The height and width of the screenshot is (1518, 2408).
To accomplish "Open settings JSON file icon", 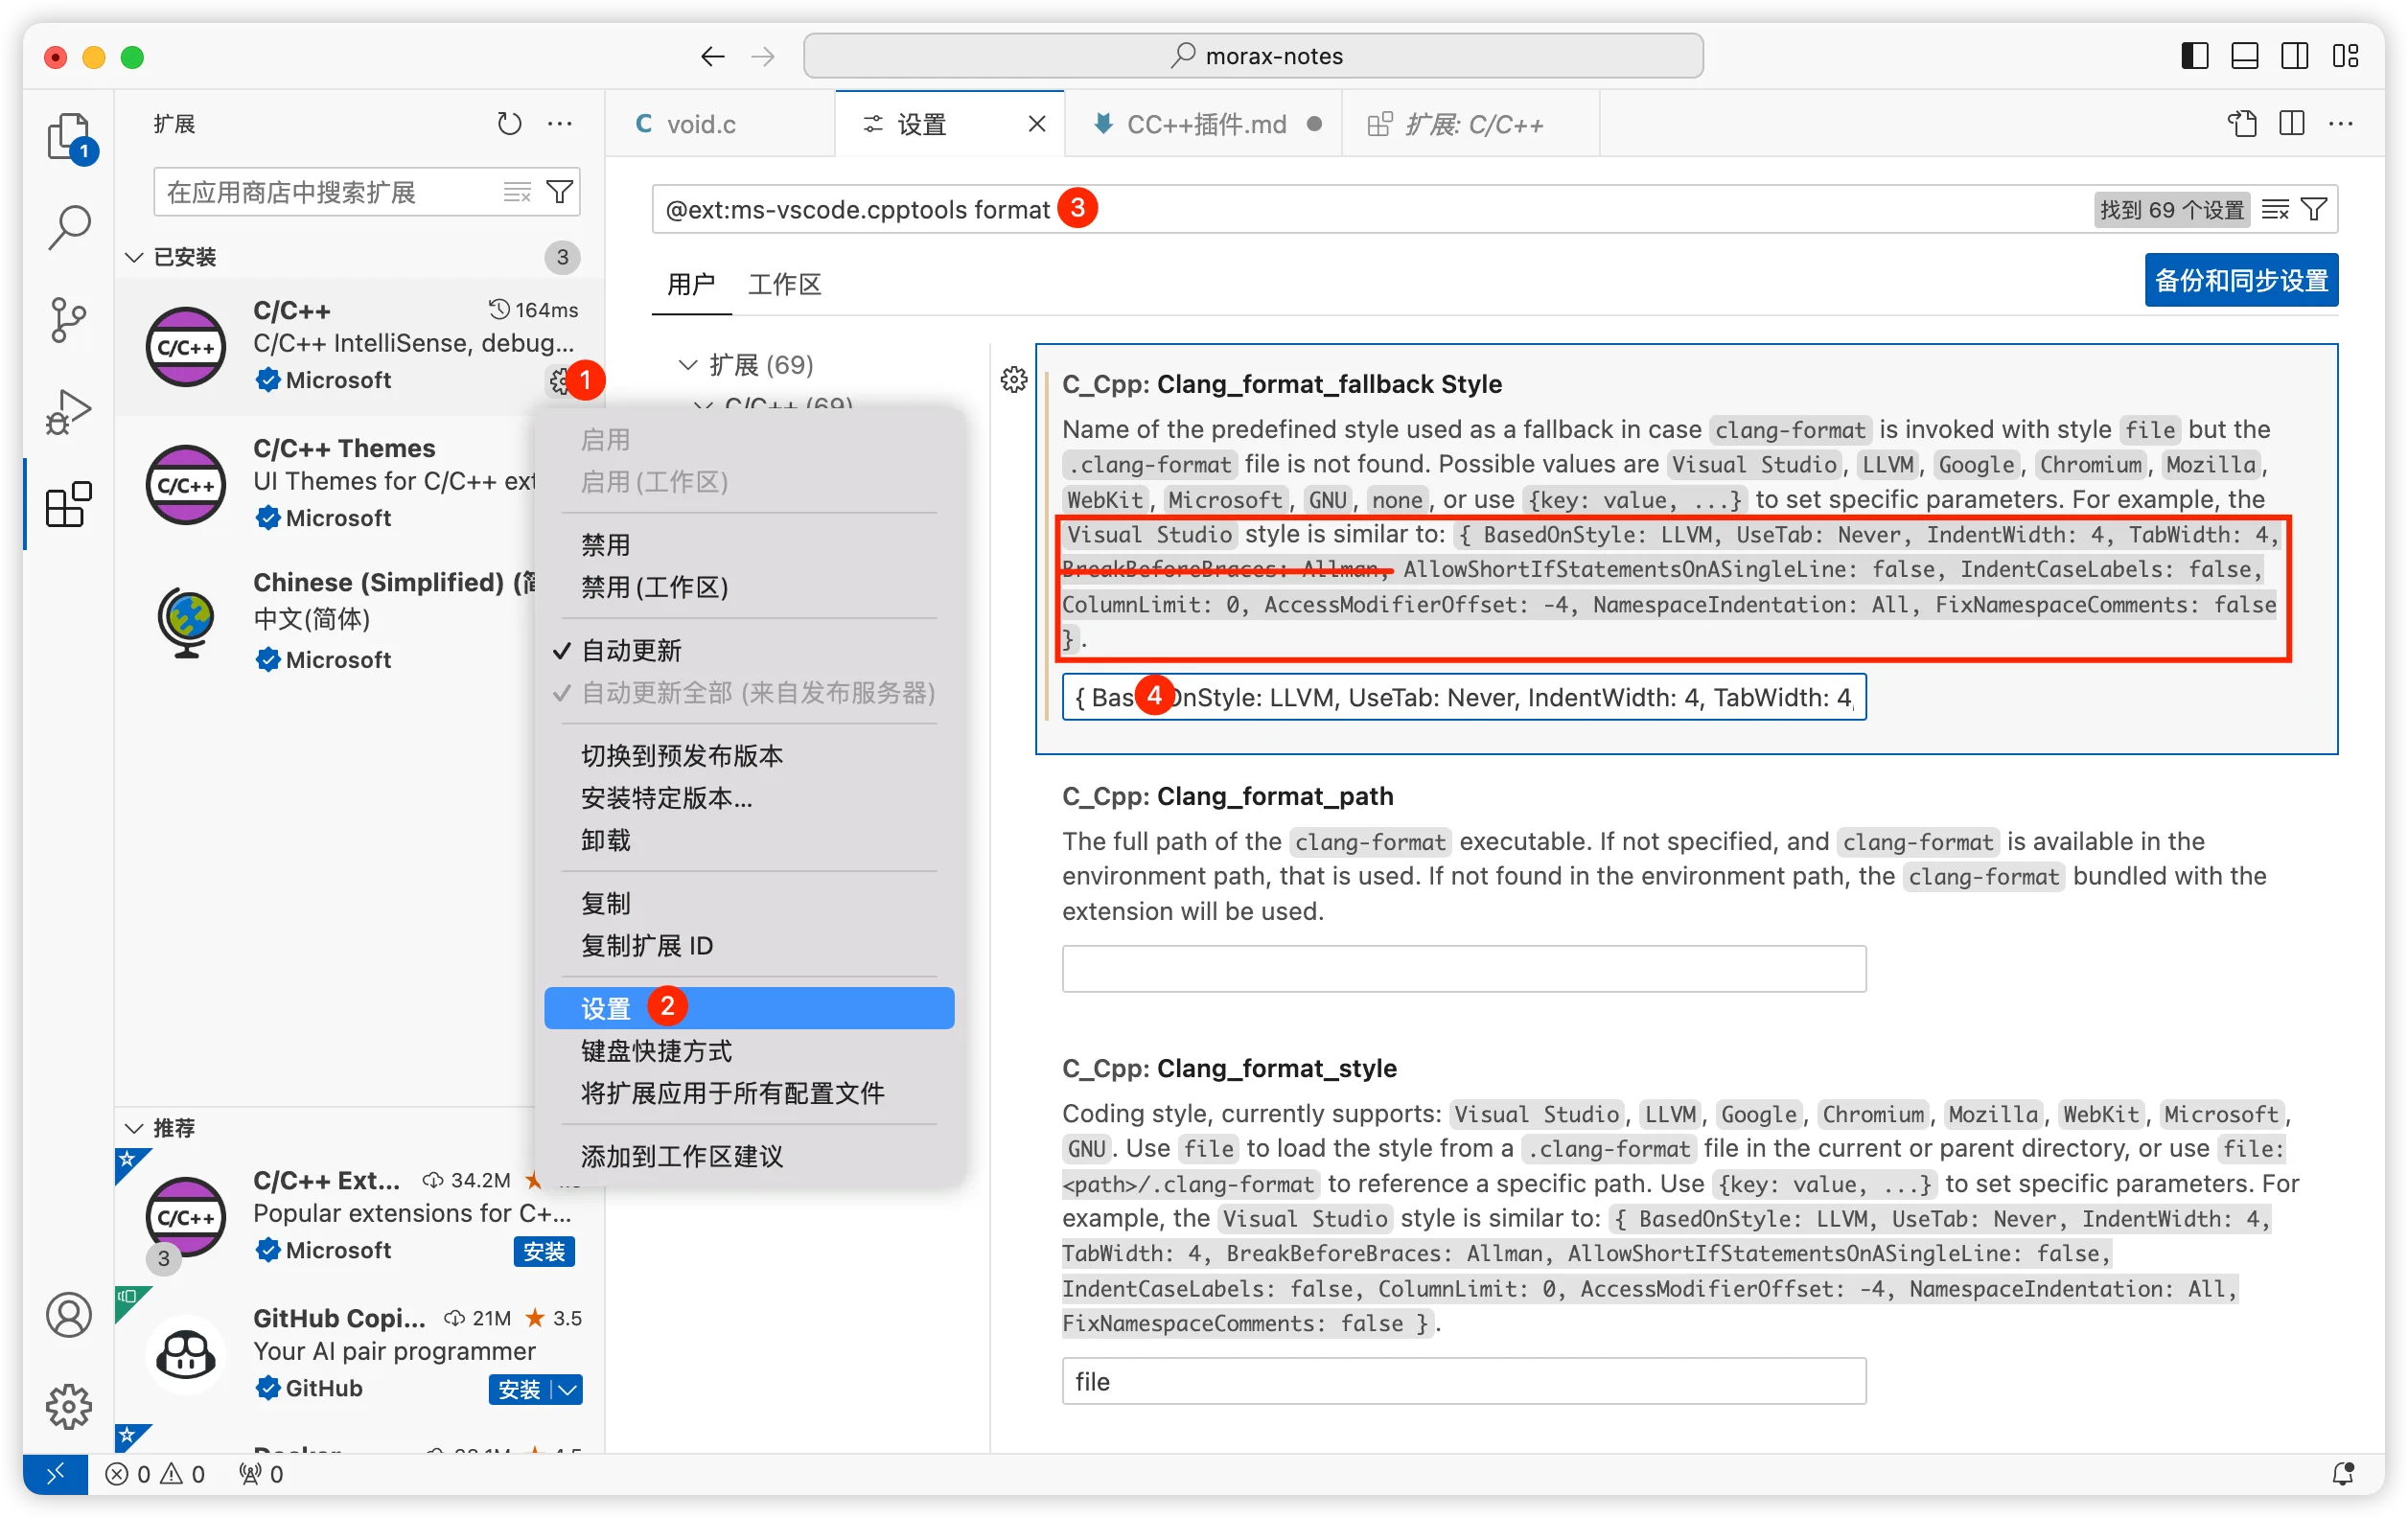I will (x=2242, y=124).
